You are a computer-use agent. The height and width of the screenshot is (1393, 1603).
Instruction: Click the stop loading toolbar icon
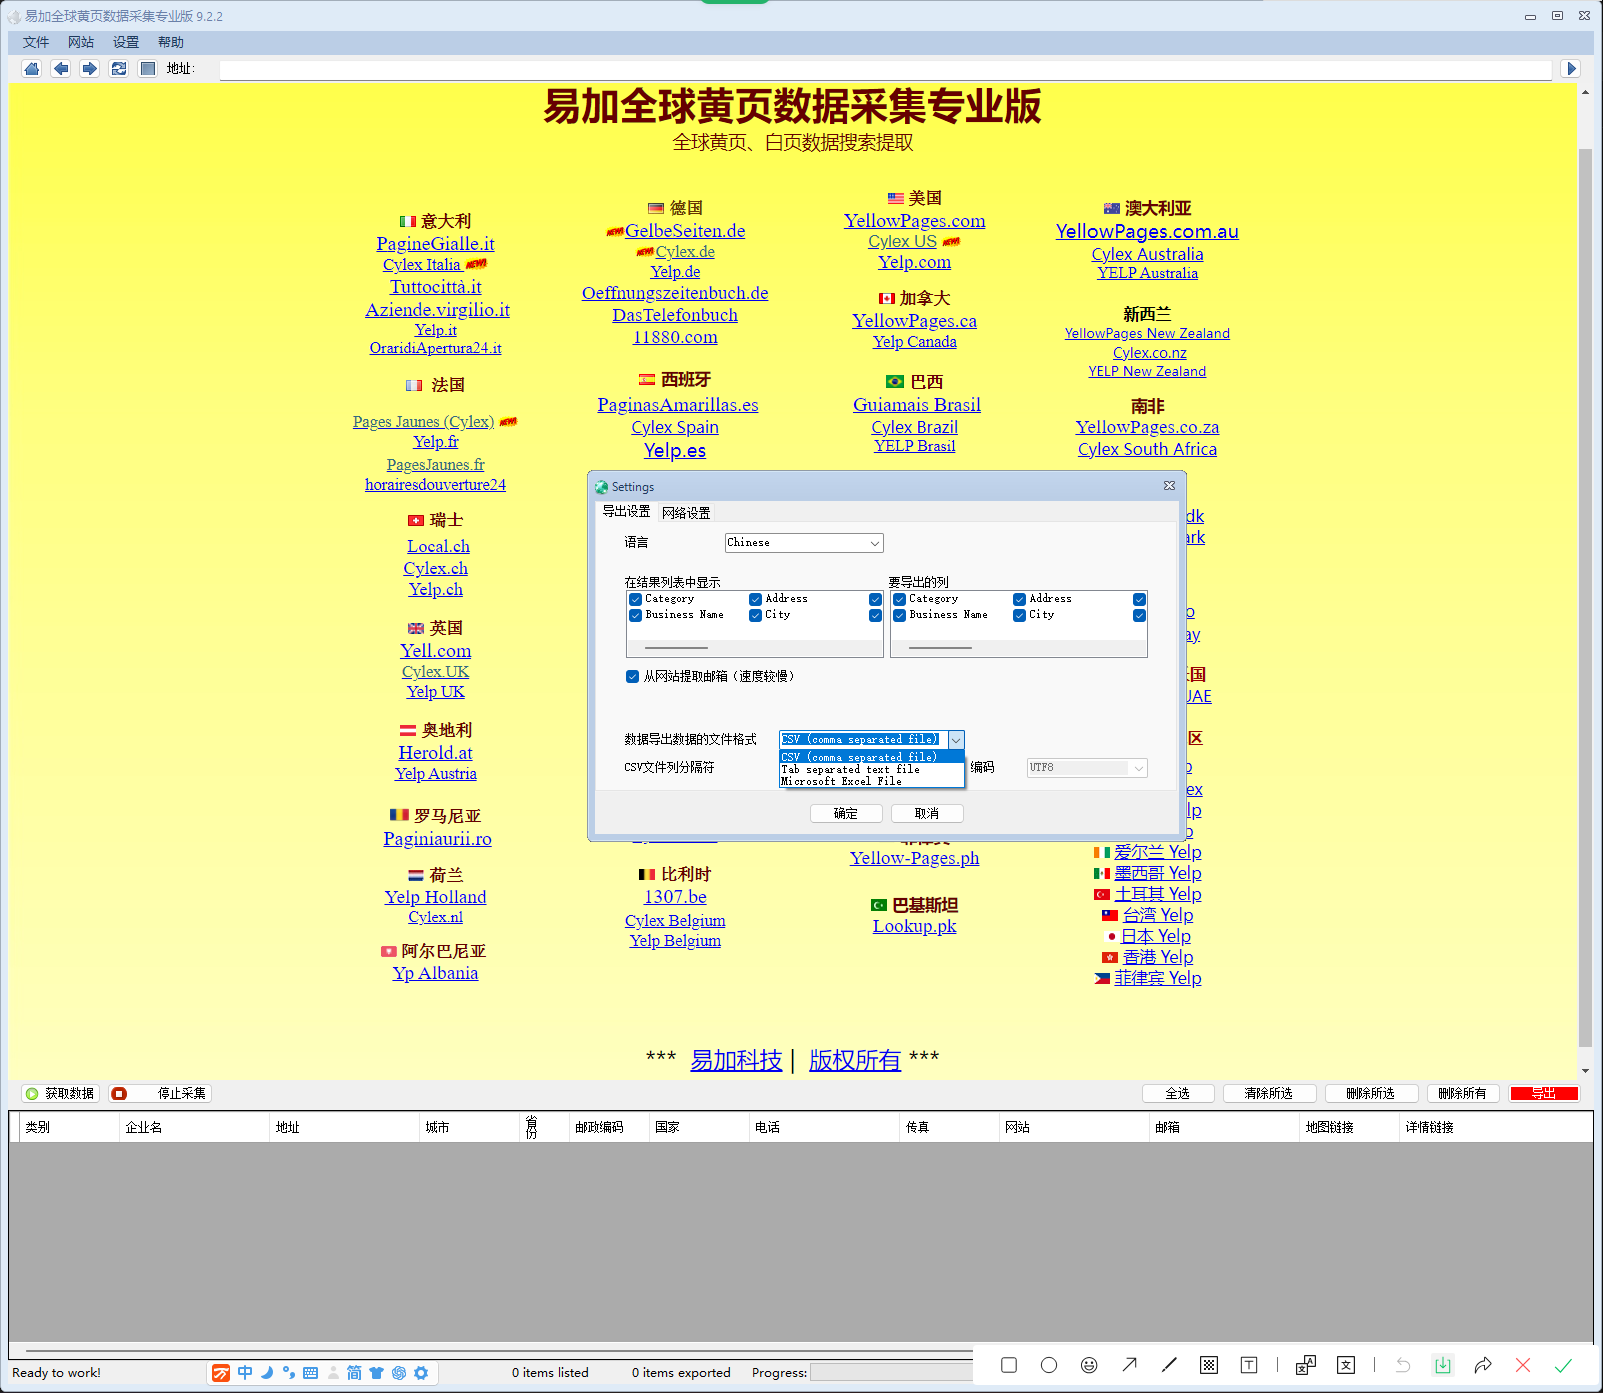coord(148,68)
